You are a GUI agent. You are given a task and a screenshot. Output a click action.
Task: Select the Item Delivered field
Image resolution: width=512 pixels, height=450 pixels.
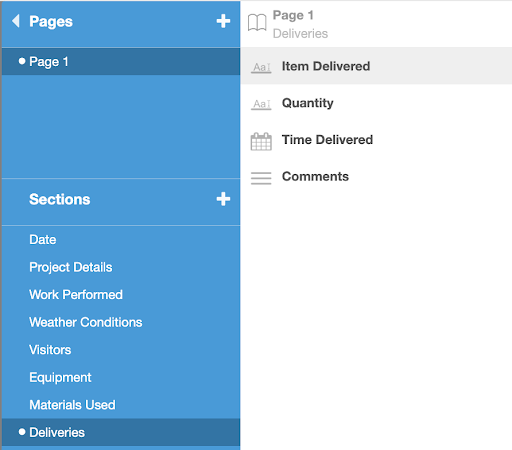click(376, 66)
